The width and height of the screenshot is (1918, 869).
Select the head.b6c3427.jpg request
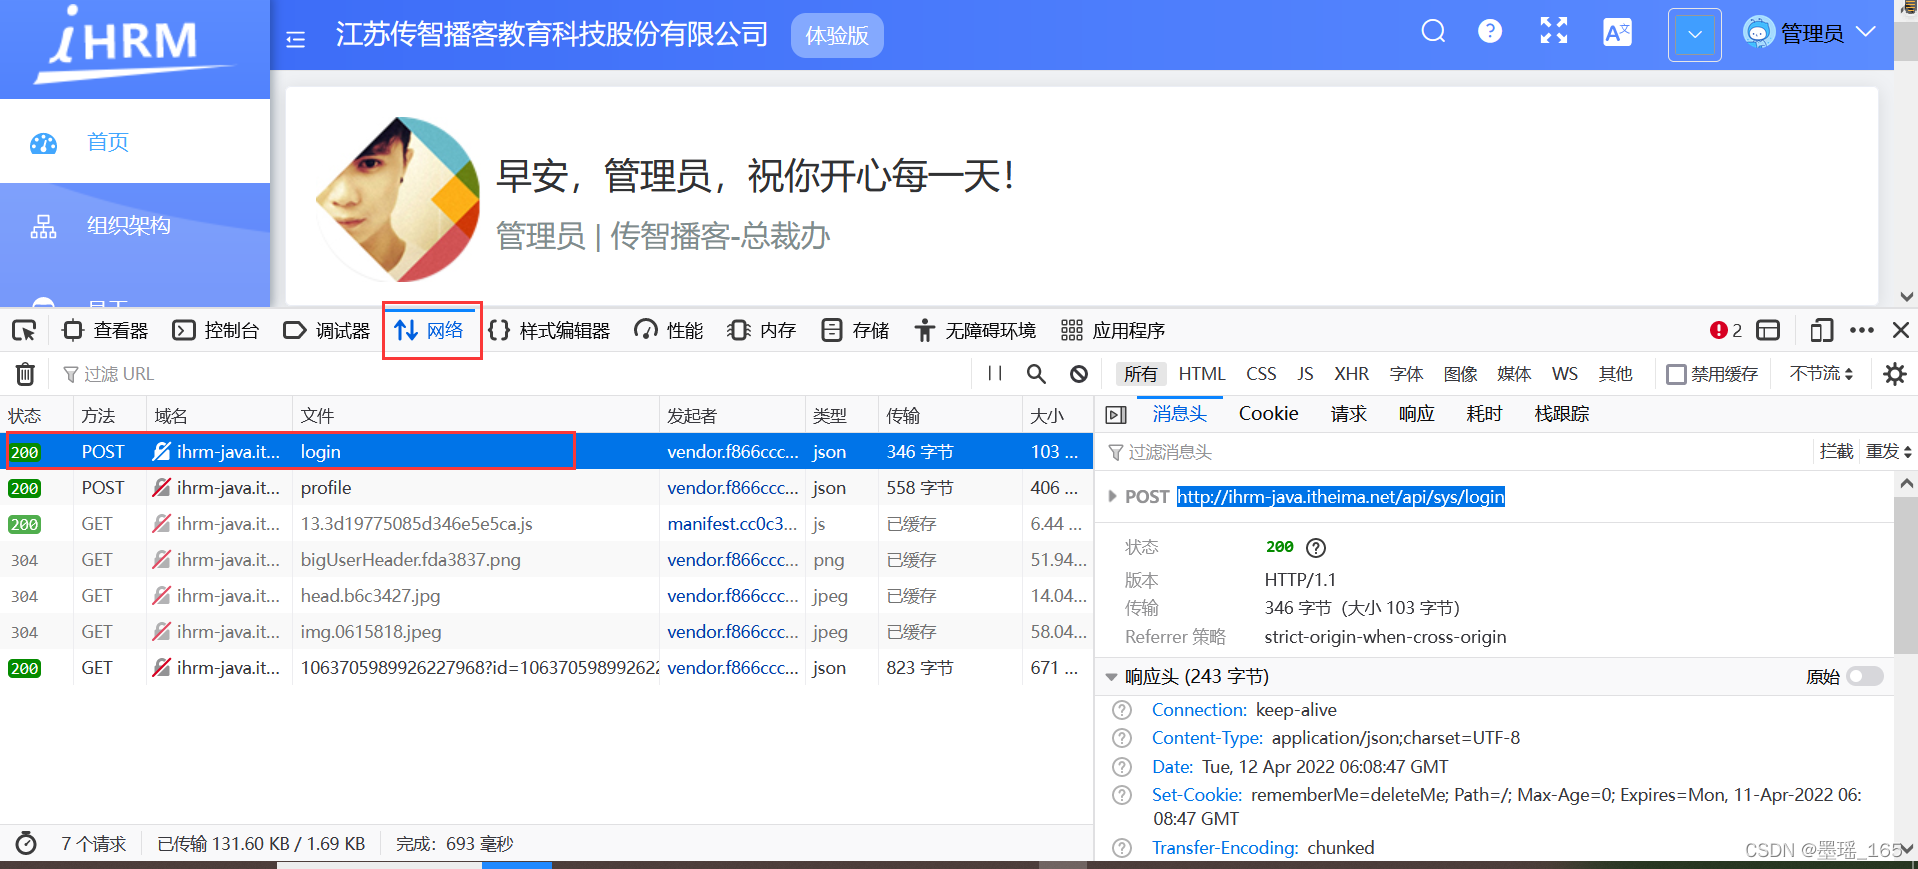546,596
